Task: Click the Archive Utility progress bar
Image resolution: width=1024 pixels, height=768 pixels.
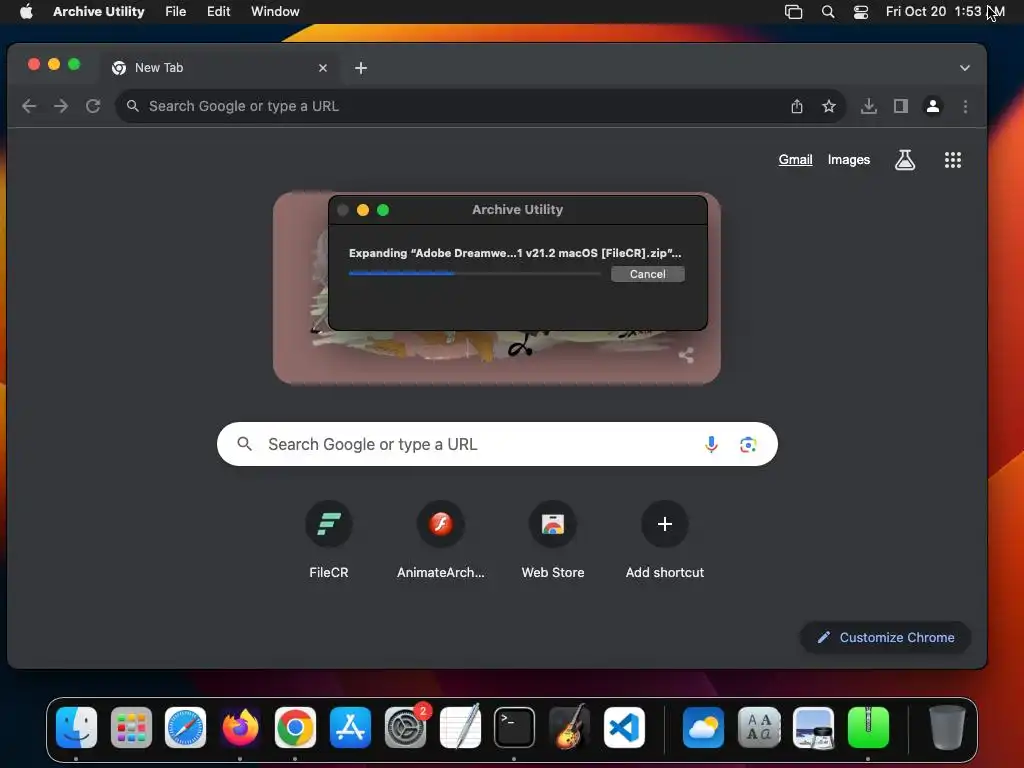Action: click(475, 274)
